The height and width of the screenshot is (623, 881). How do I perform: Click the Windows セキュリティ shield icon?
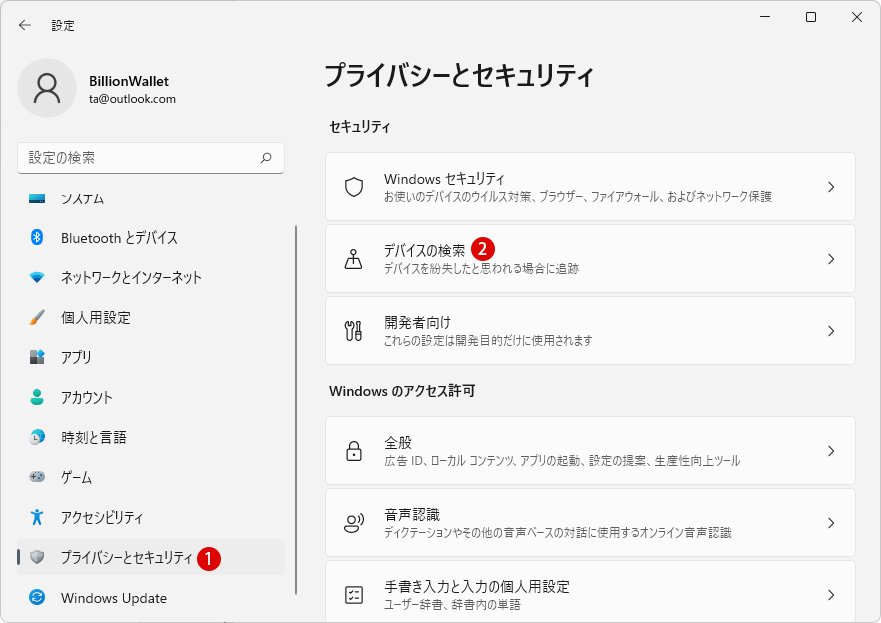click(353, 187)
